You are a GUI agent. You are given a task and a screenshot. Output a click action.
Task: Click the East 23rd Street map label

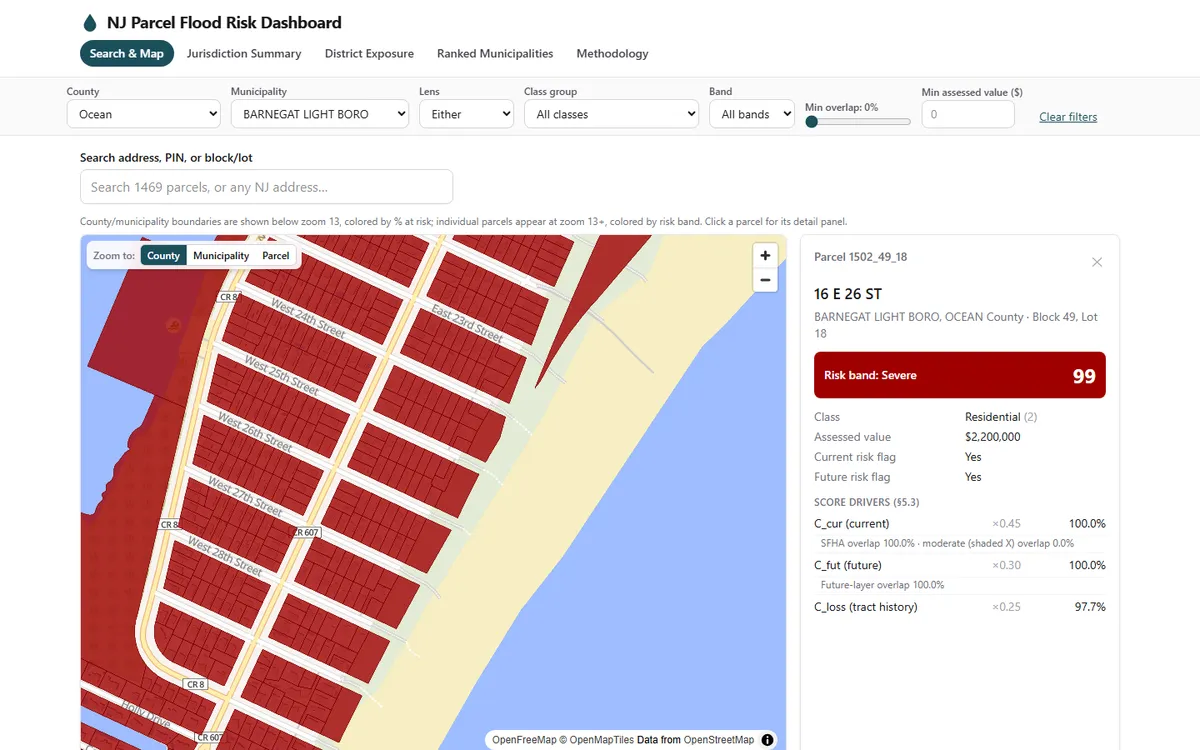coord(467,324)
